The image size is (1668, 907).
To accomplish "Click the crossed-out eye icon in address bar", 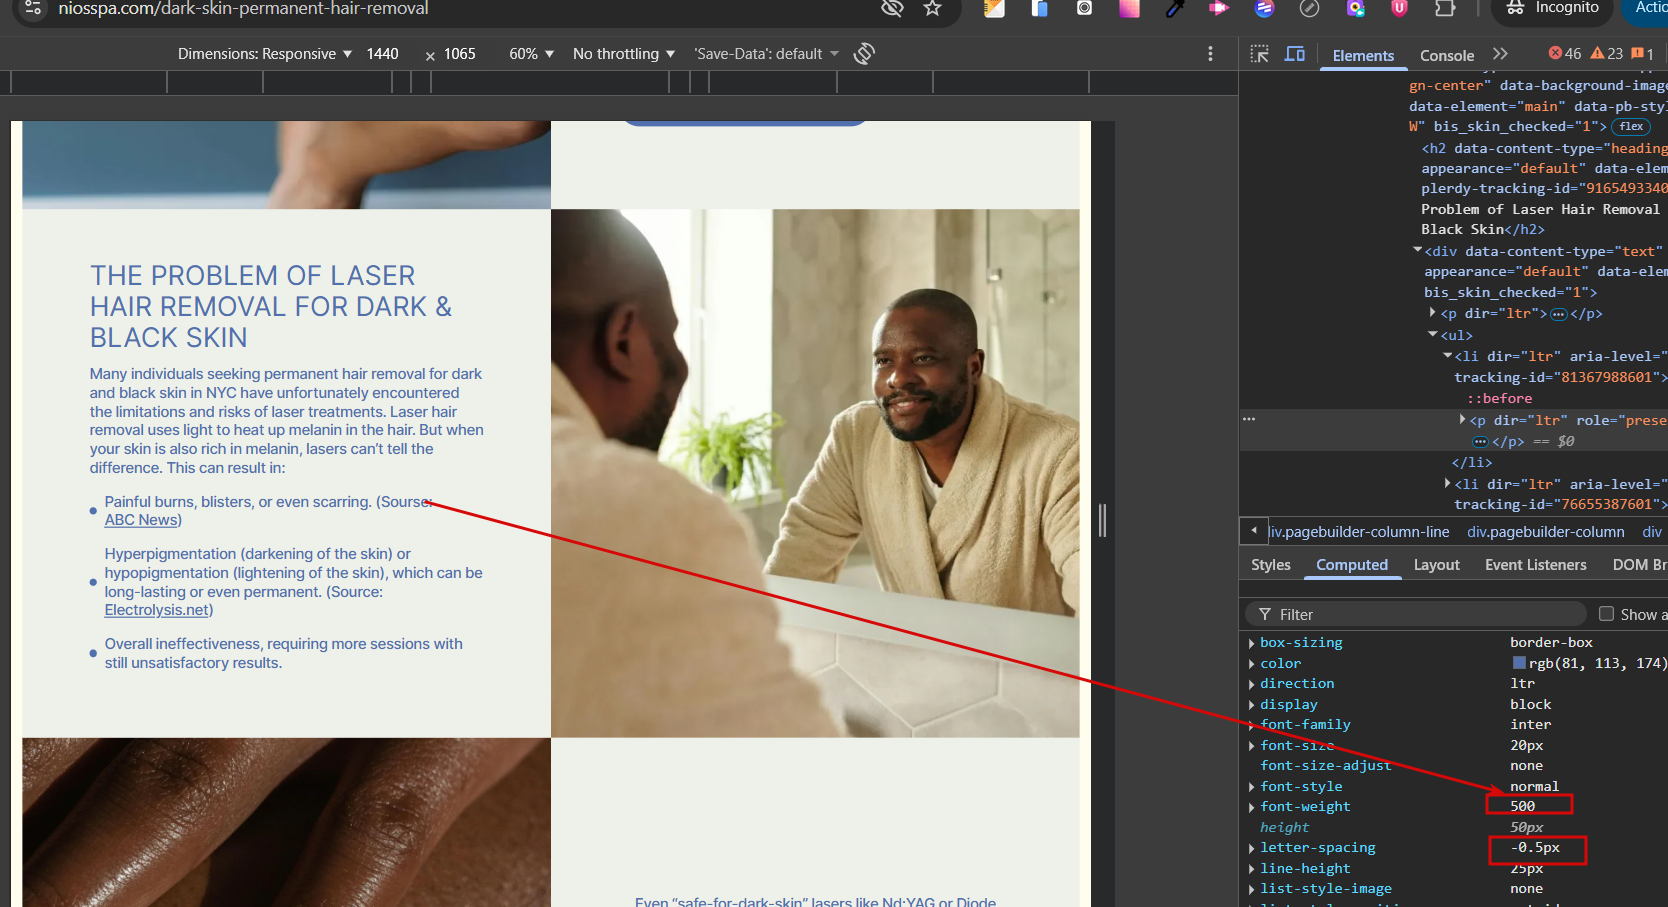I will click(x=892, y=9).
